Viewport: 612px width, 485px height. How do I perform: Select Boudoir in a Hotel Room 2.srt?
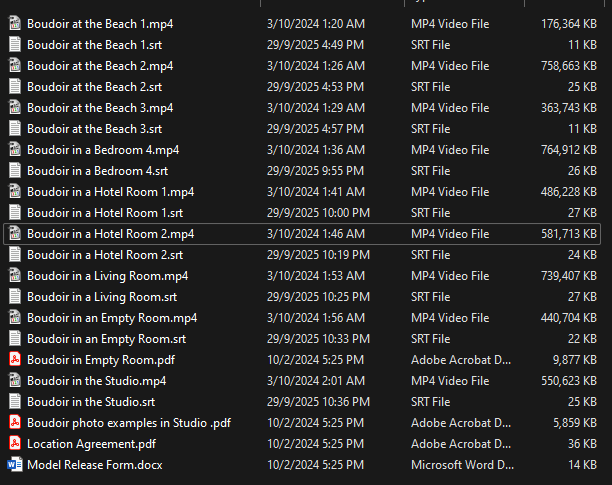[x=105, y=255]
